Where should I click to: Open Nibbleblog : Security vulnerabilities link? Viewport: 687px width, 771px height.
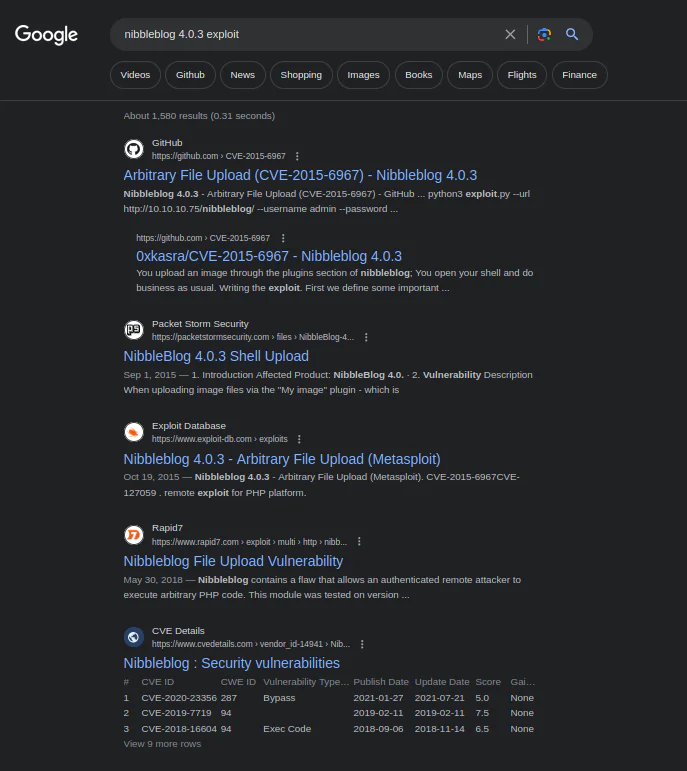point(232,663)
